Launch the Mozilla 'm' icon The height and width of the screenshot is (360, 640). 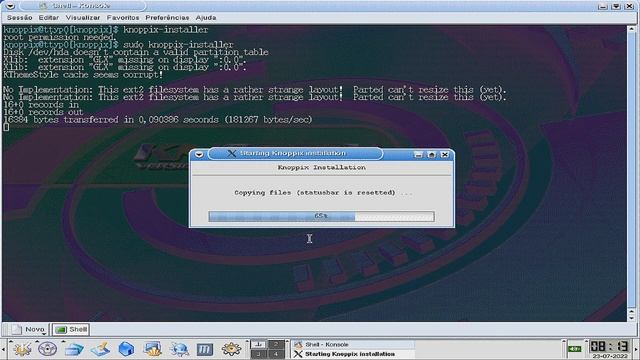click(204, 349)
